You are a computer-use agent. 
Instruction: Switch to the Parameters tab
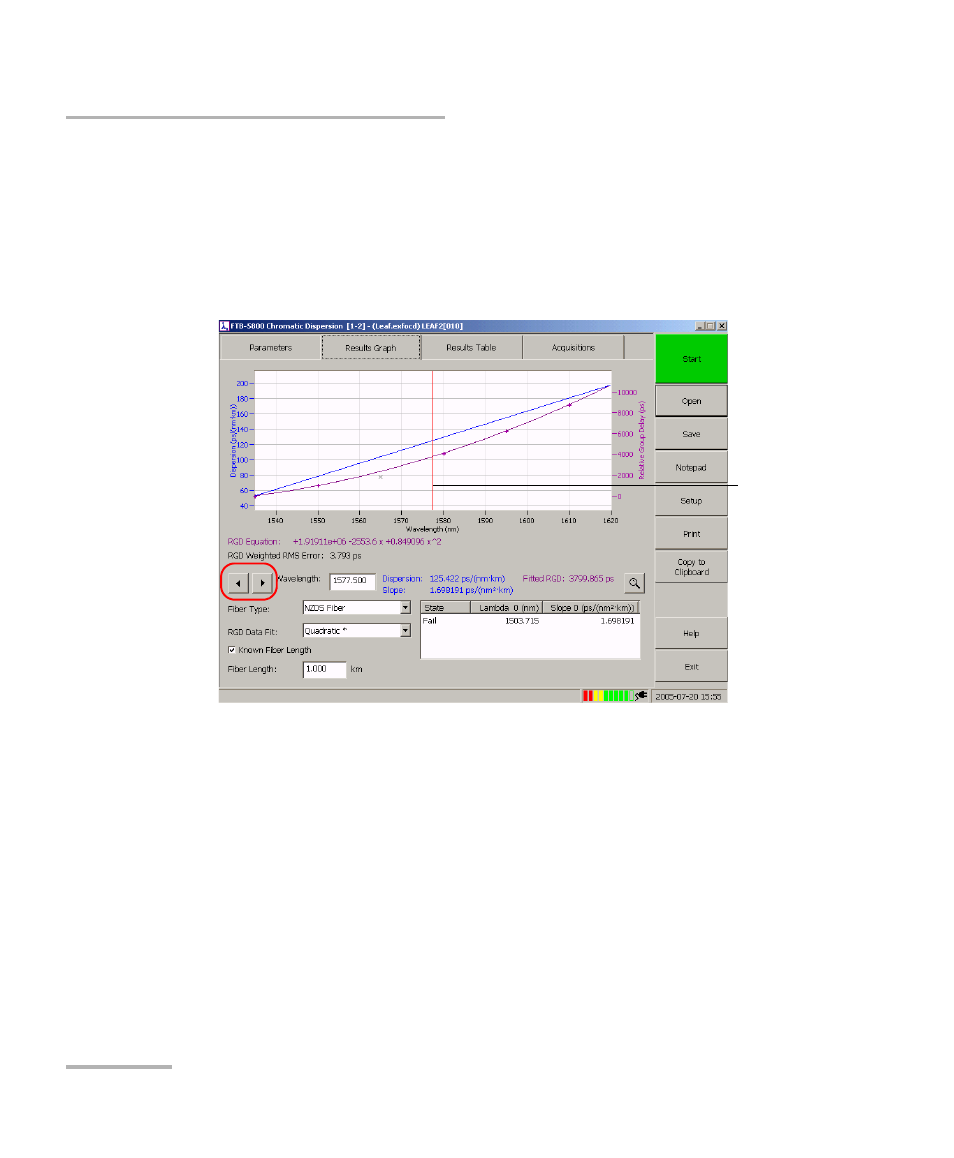point(270,348)
